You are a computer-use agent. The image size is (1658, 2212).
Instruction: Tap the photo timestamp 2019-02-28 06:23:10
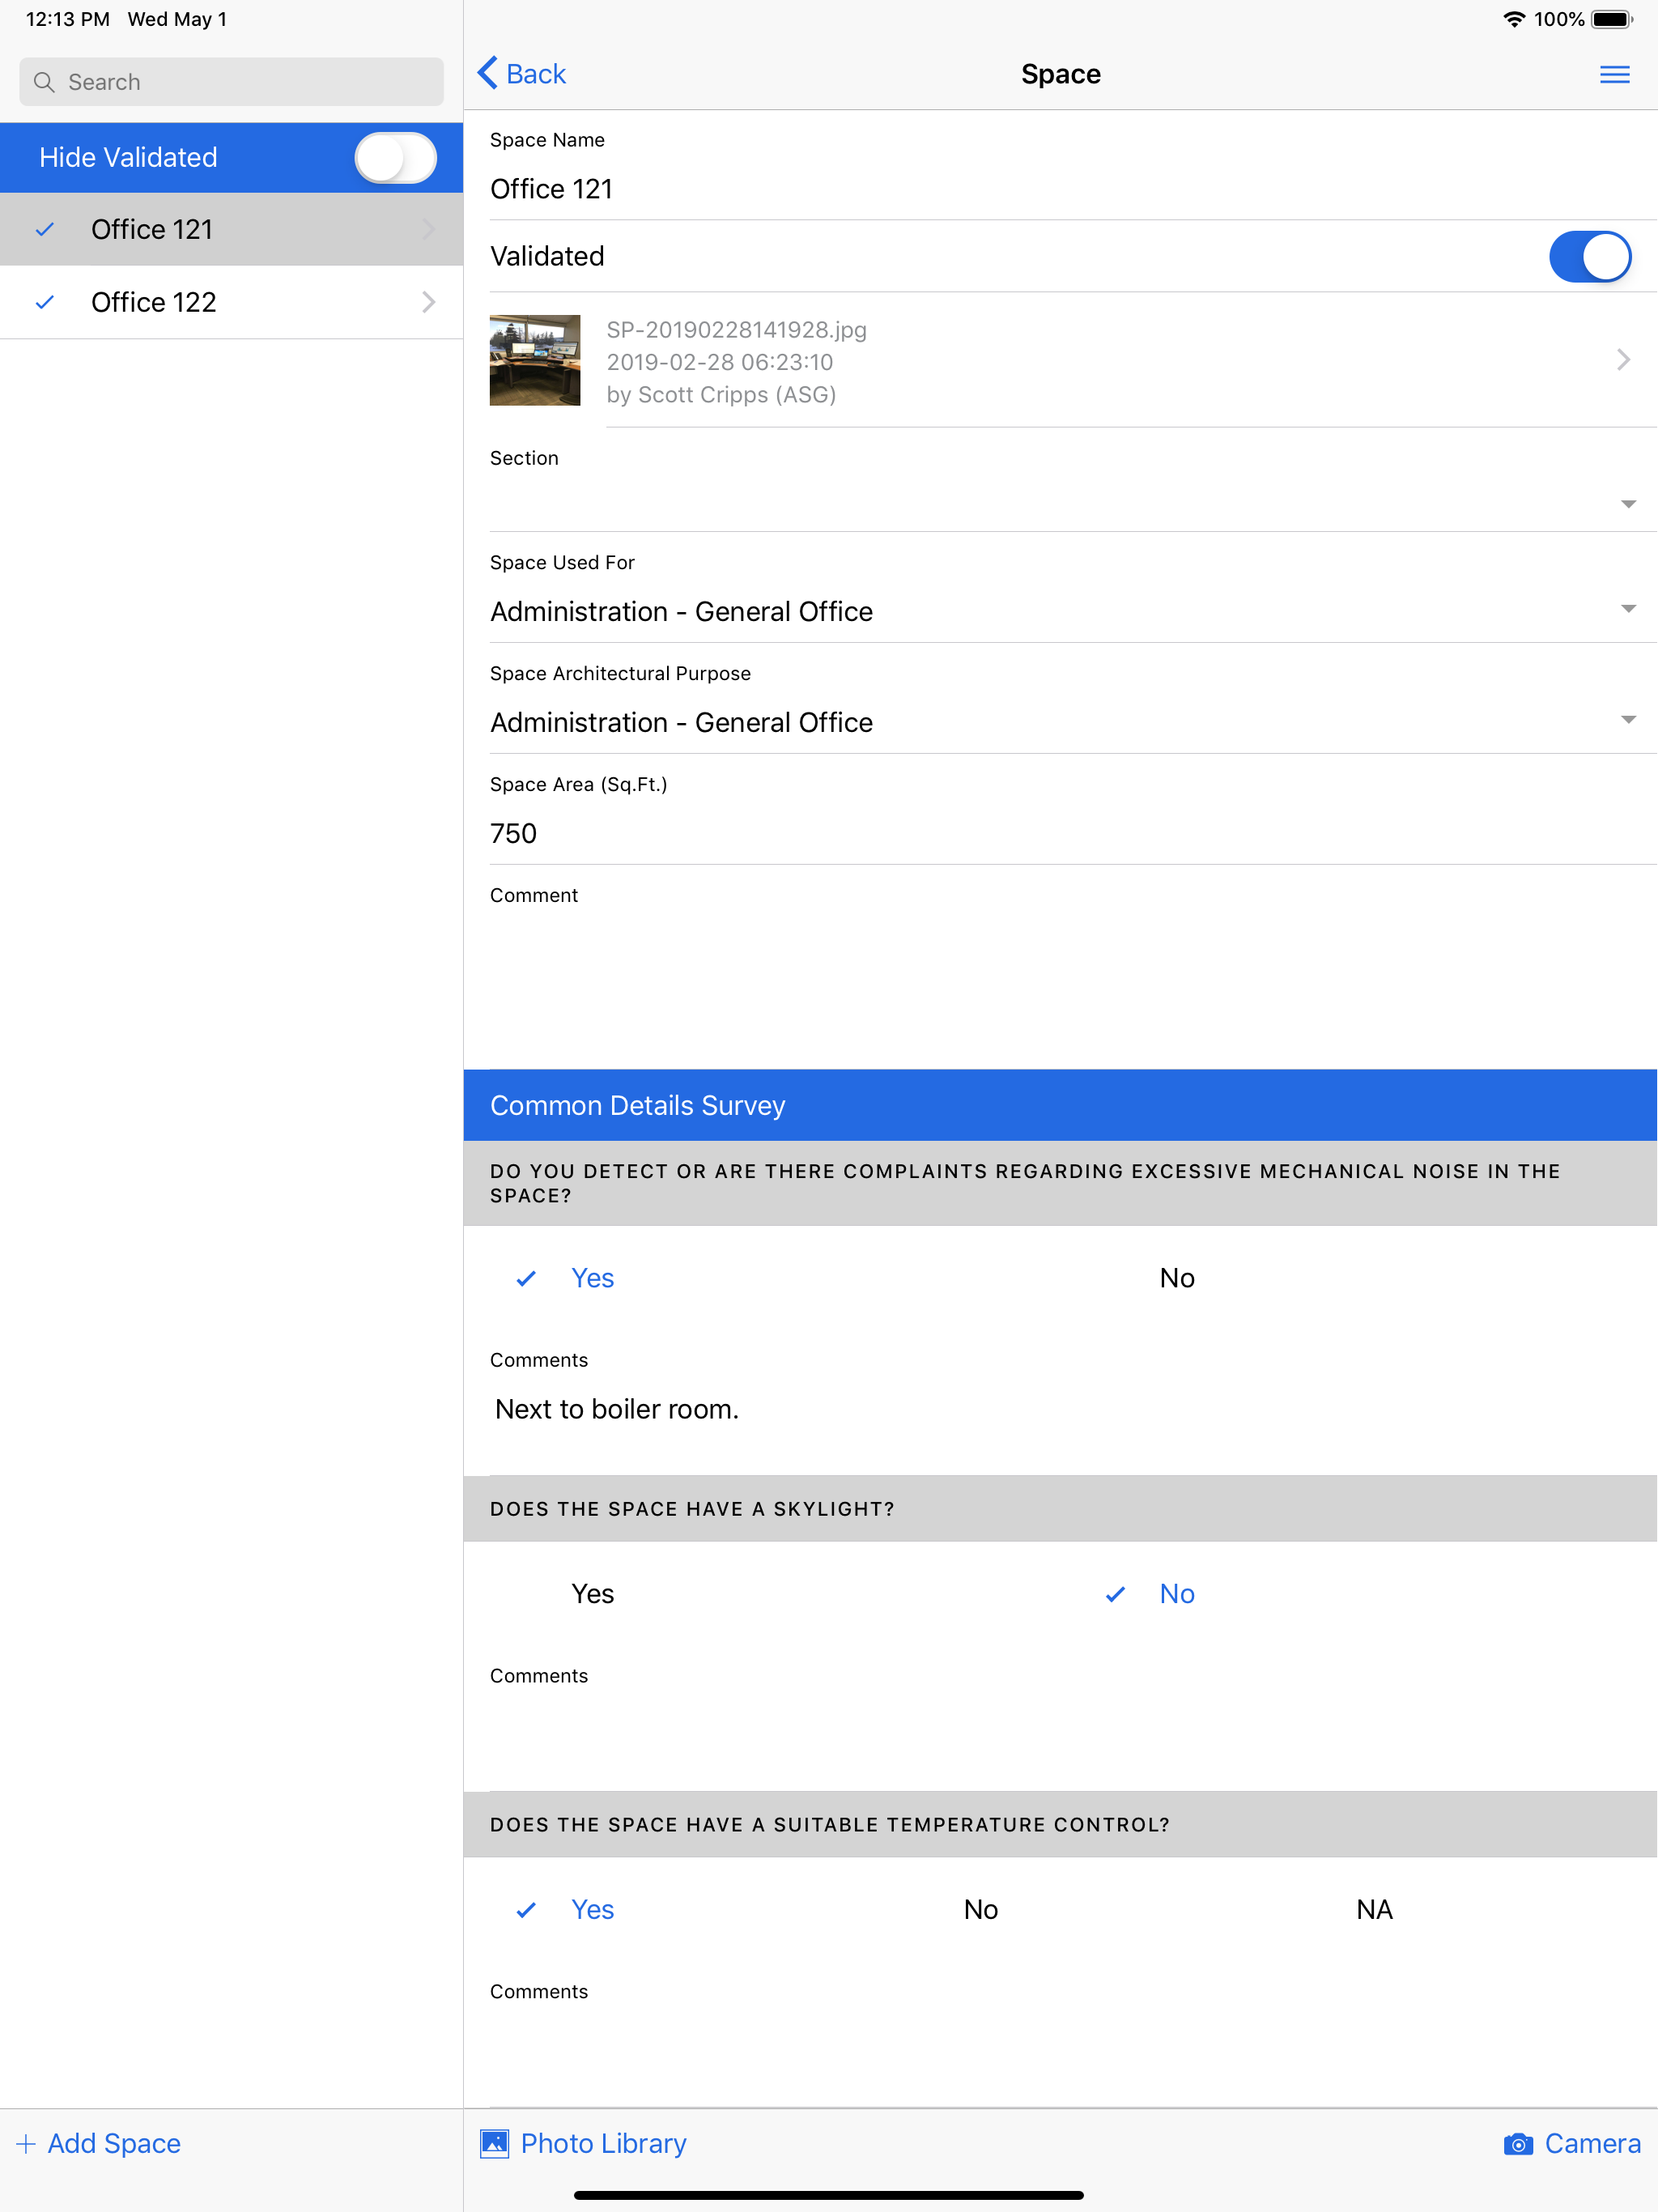click(720, 362)
